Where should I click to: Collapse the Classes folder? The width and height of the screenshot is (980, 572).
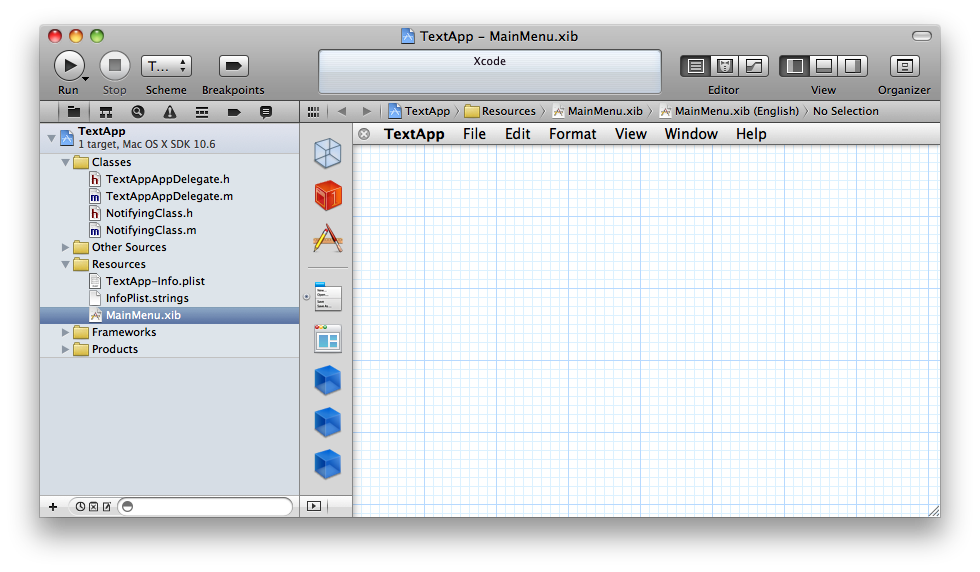pos(65,162)
